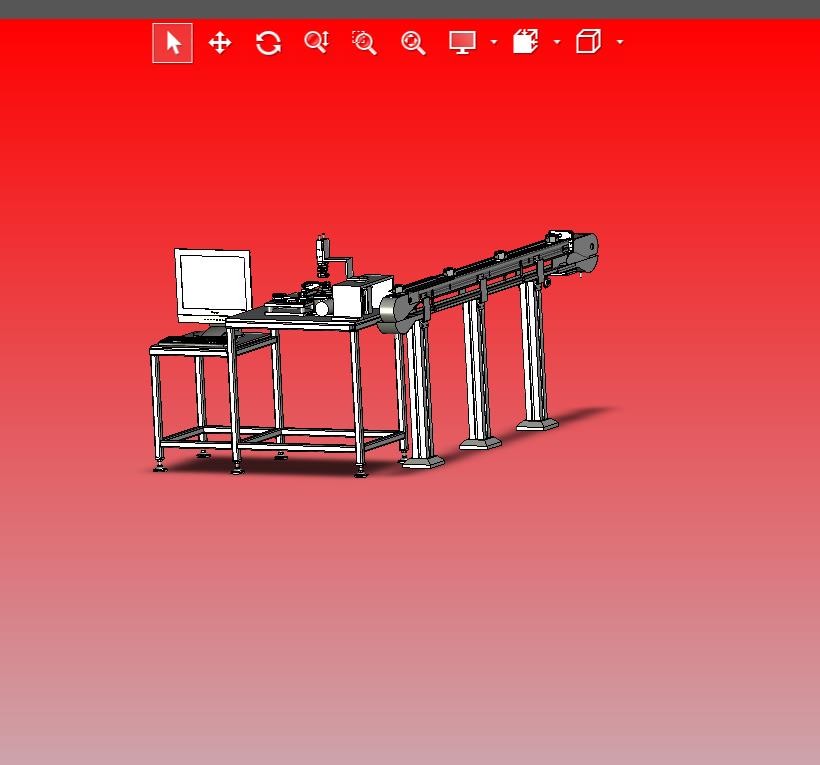Choose the Pan move tool
Viewport: 820px width, 765px height.
[220, 43]
